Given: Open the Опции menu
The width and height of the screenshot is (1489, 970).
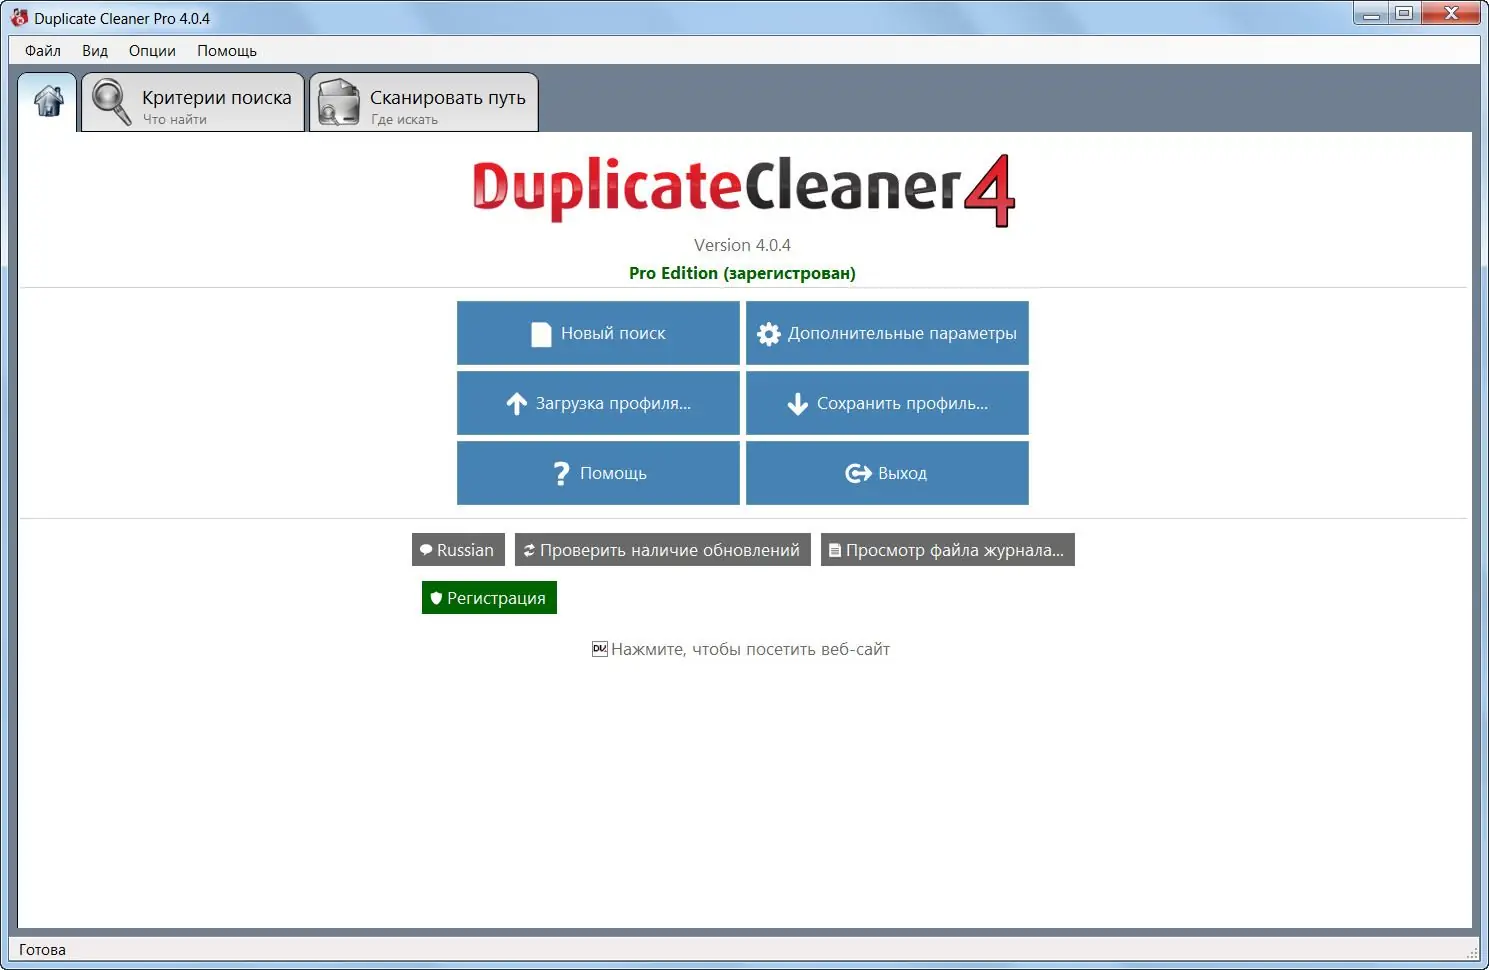Looking at the screenshot, I should click(152, 51).
